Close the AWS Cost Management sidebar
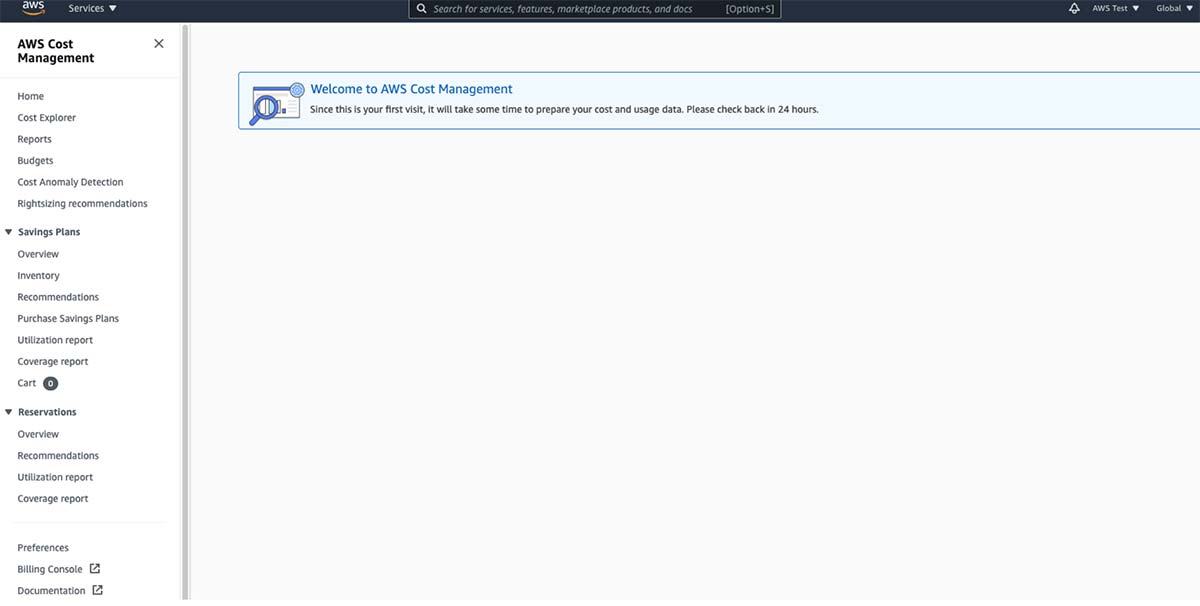1200x606 pixels. pos(158,44)
